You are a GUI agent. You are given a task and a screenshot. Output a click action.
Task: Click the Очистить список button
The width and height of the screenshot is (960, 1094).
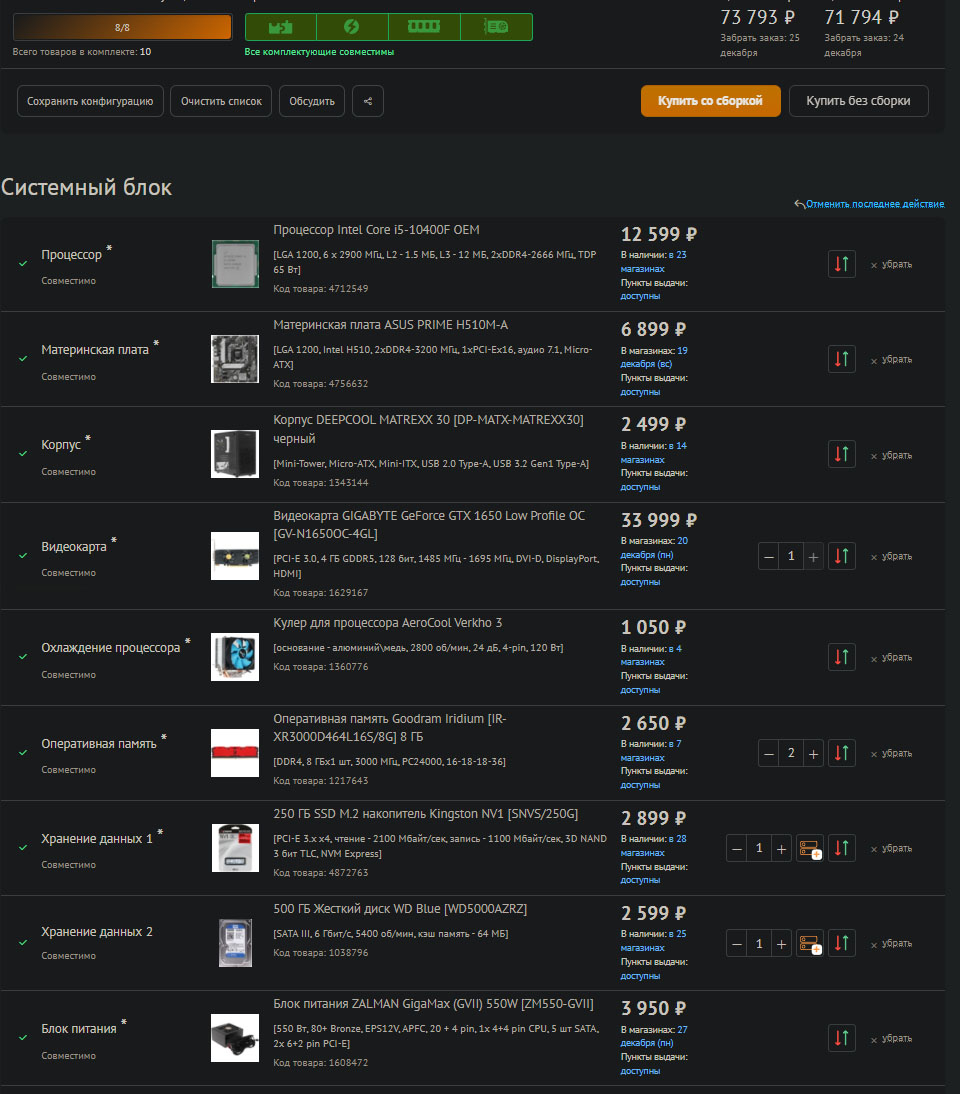[221, 101]
